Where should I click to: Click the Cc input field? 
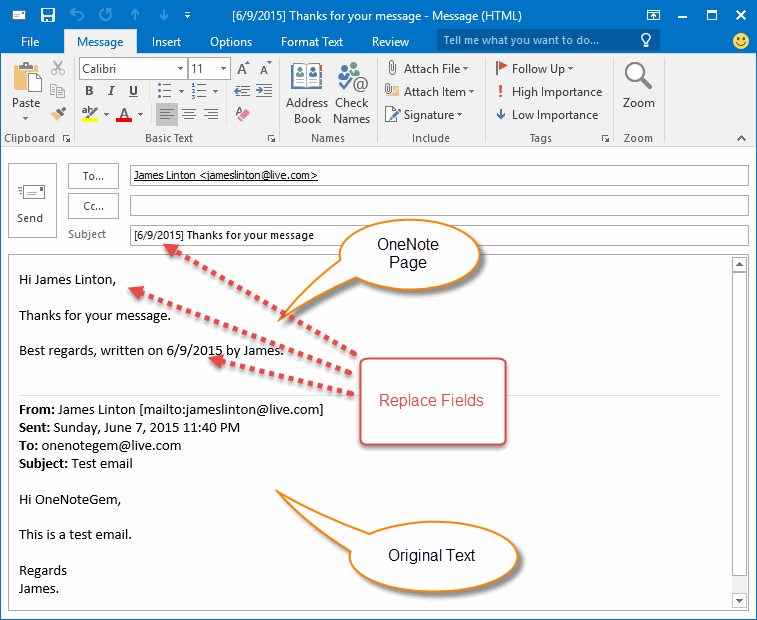(x=438, y=206)
